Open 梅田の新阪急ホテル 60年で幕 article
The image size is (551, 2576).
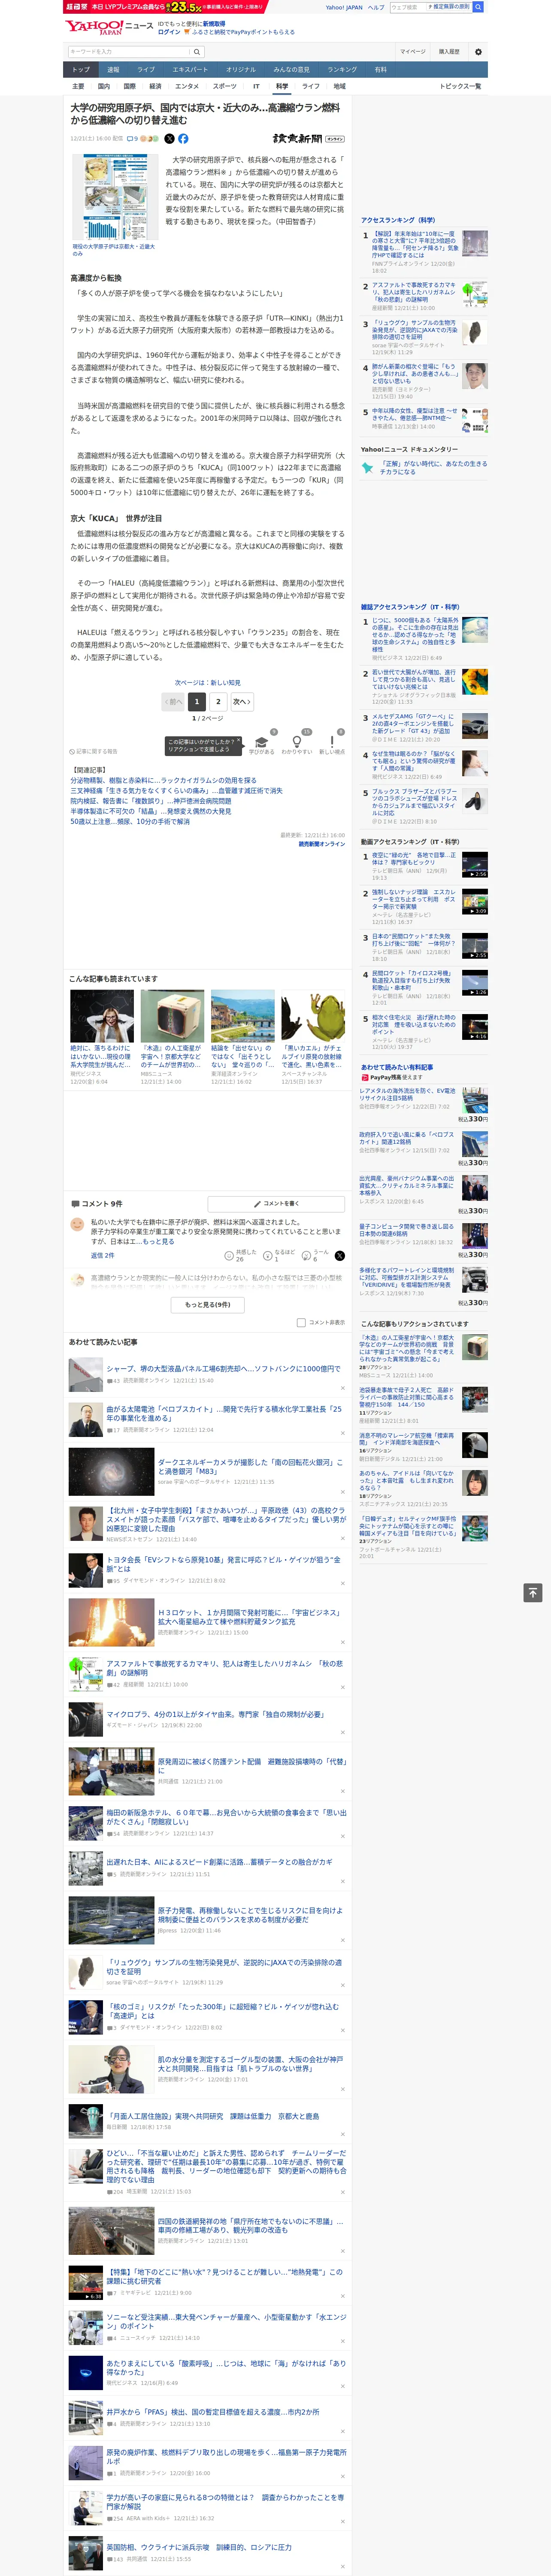point(226,1817)
